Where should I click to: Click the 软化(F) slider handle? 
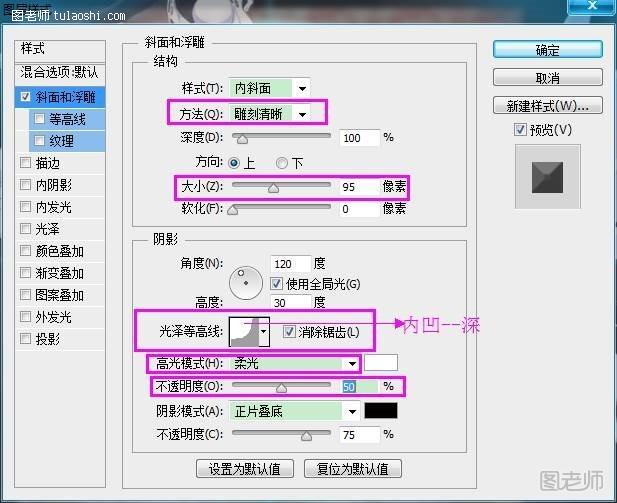coord(233,210)
